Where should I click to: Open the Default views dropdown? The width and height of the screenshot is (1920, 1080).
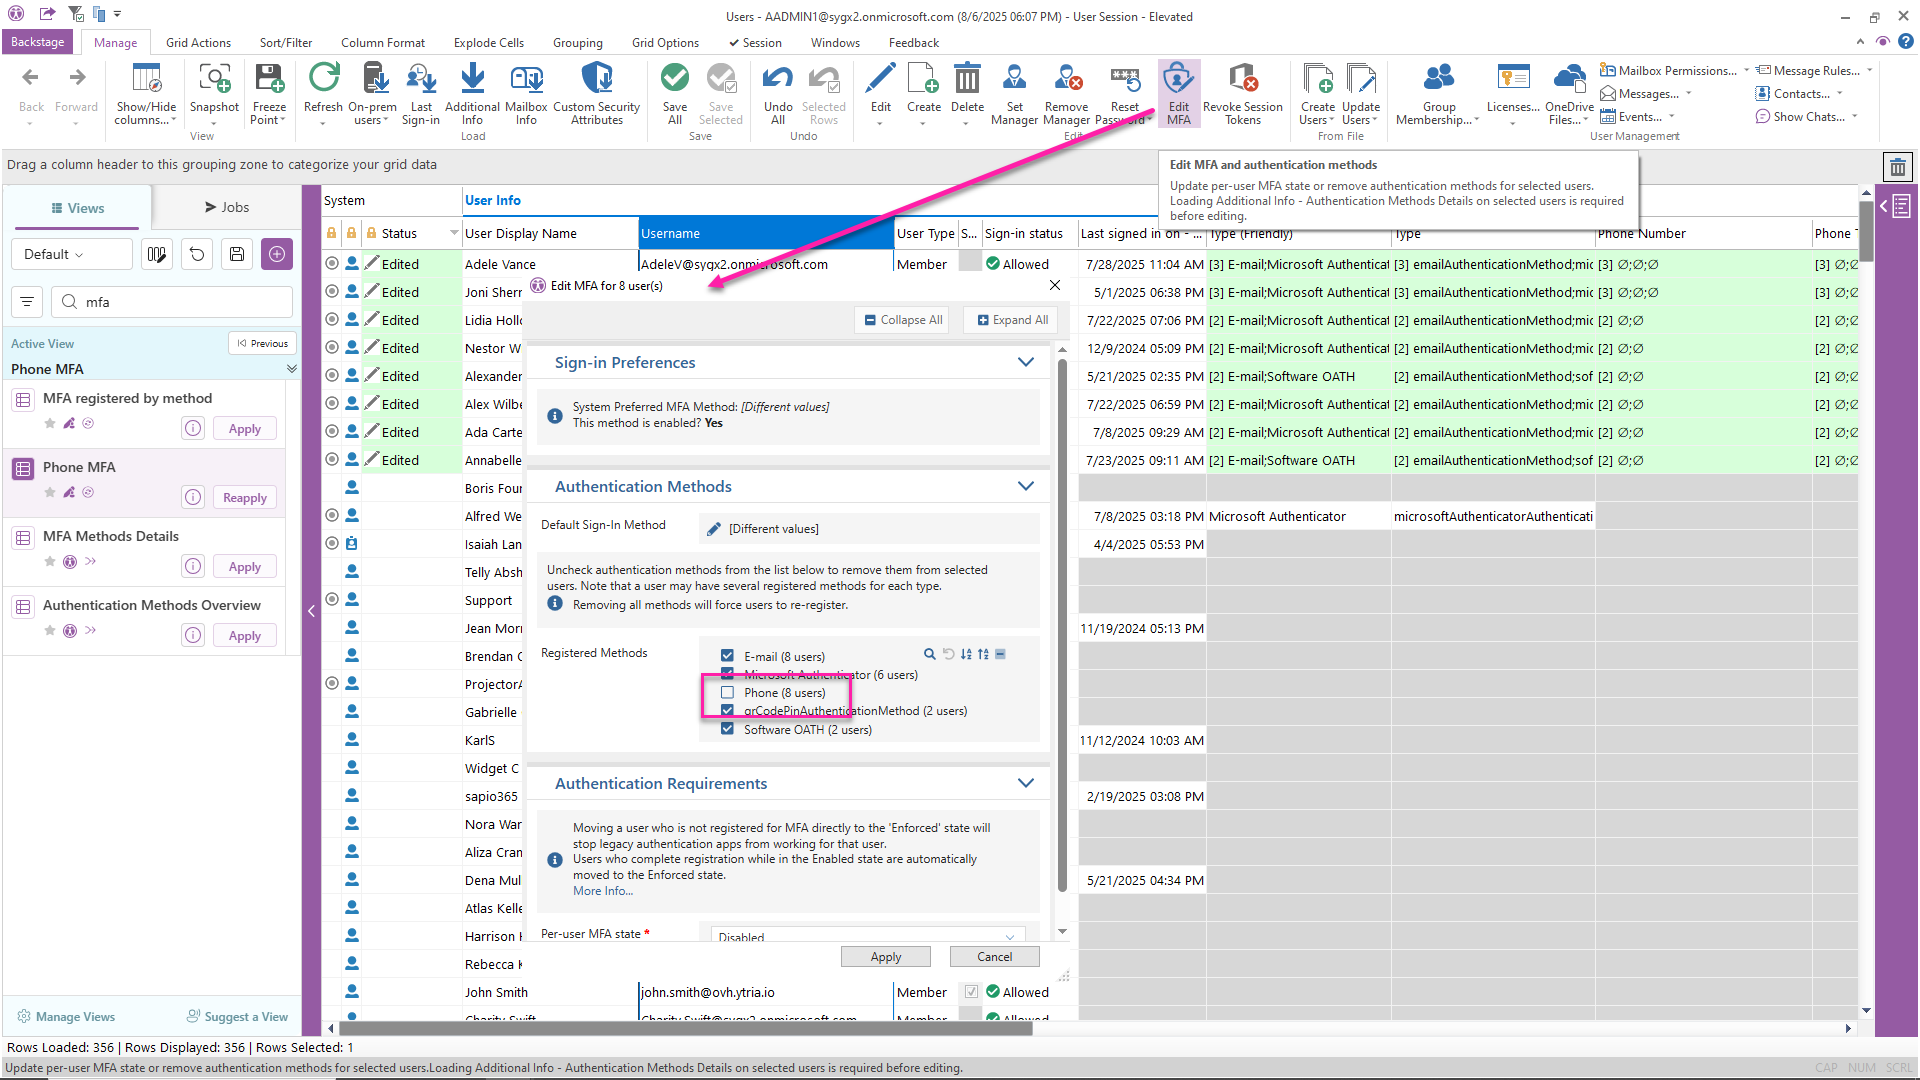pos(72,254)
